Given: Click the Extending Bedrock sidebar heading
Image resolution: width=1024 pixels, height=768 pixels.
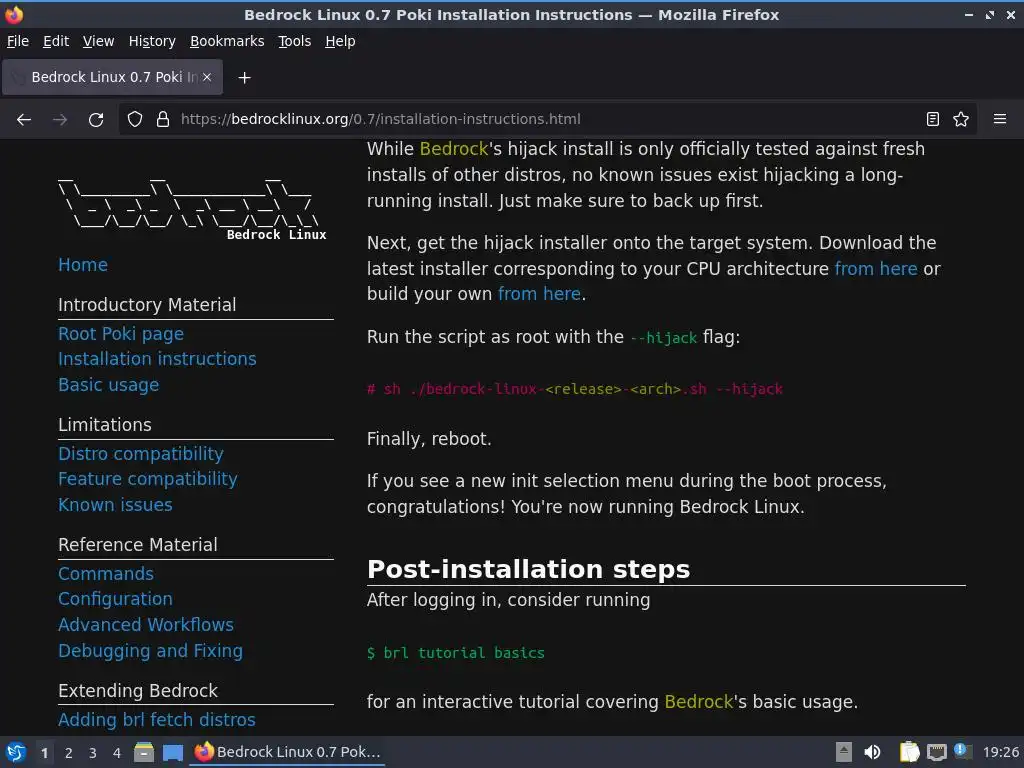Looking at the screenshot, I should click(138, 691).
